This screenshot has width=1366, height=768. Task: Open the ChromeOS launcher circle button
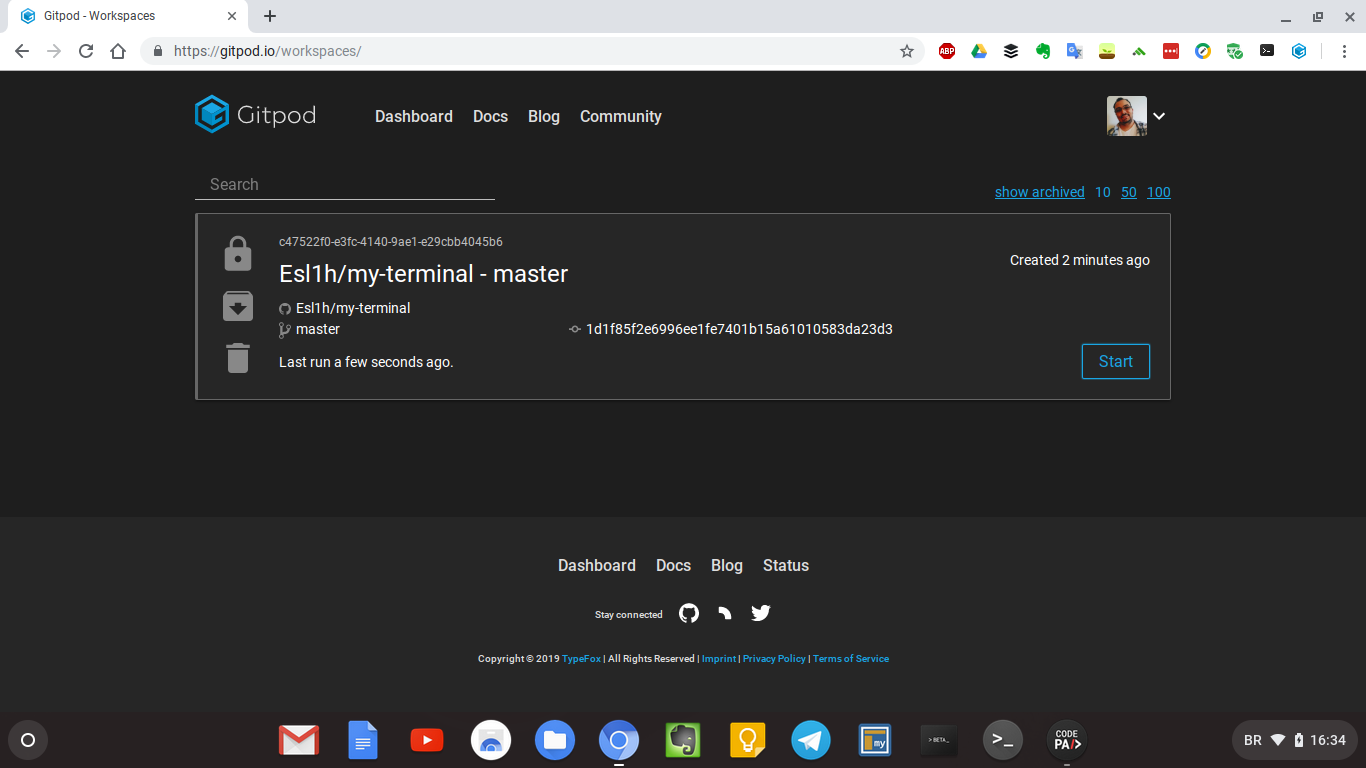tap(28, 741)
